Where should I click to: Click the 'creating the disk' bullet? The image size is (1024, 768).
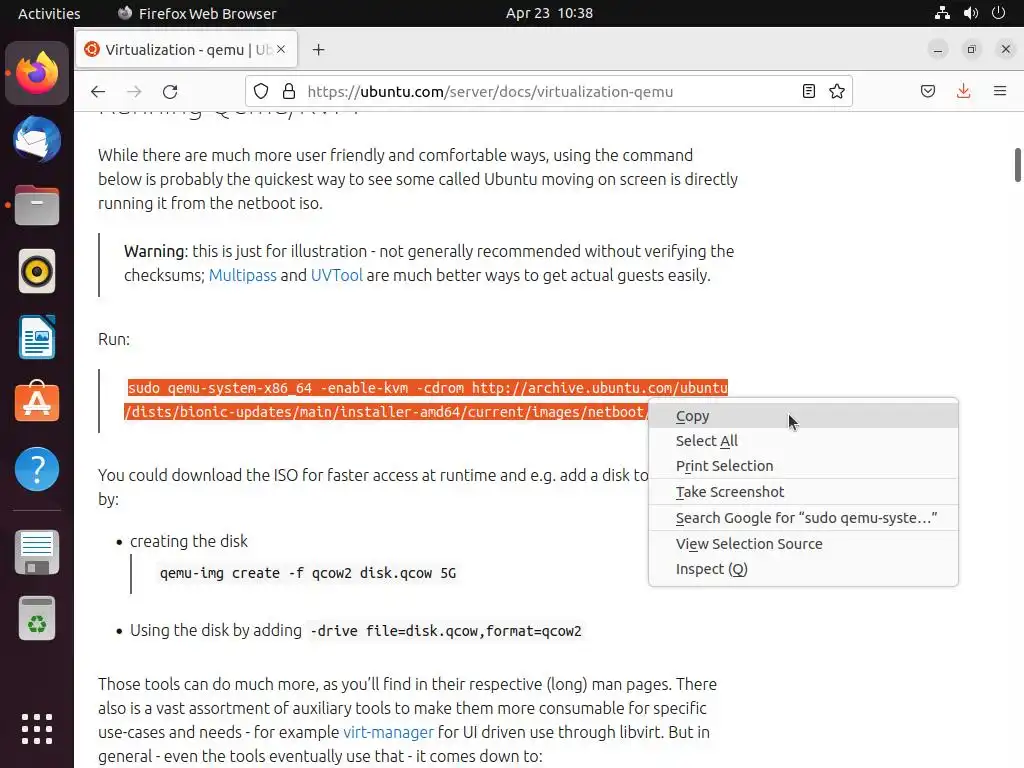(x=189, y=541)
